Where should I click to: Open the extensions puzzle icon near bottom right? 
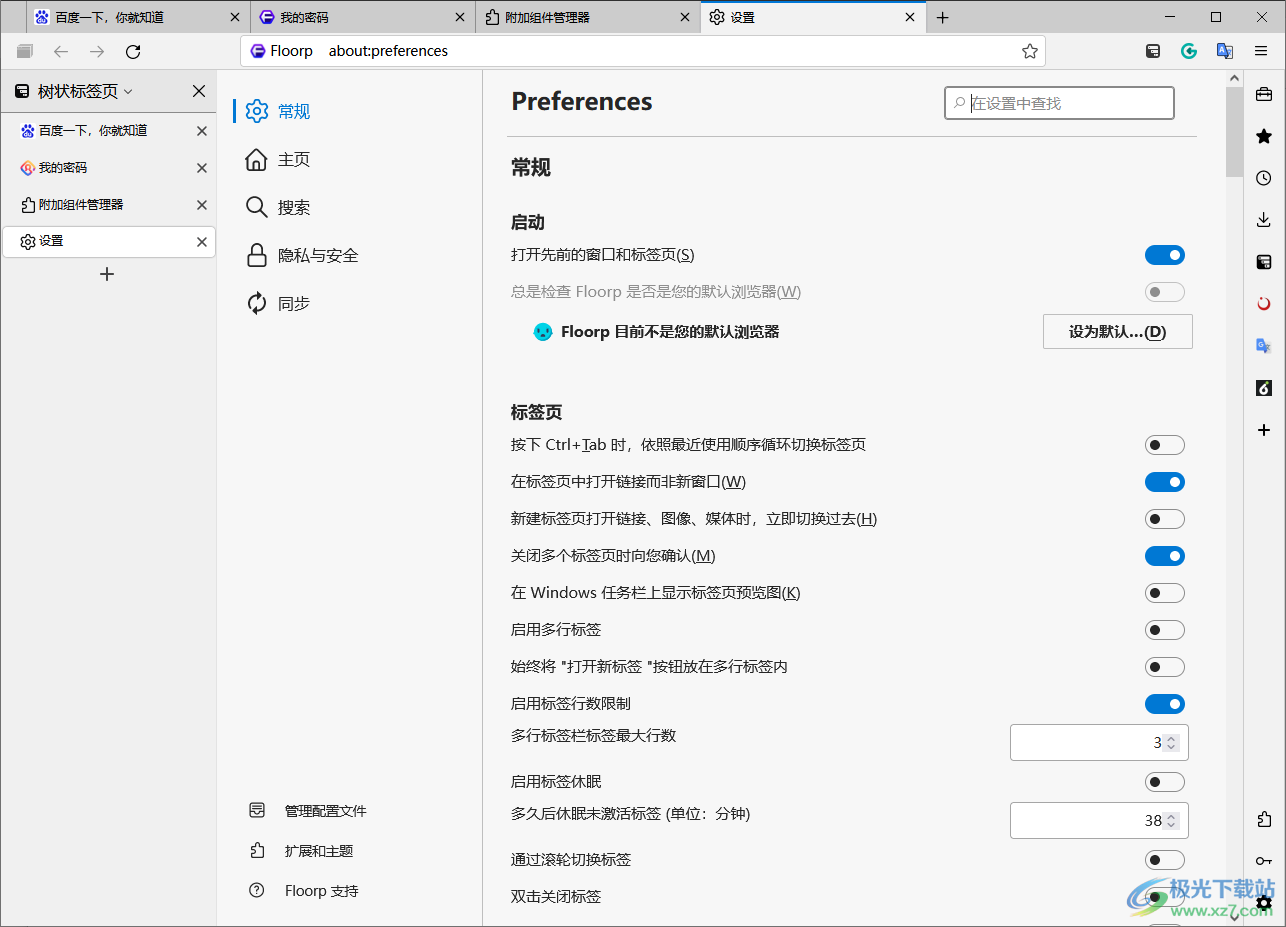(1263, 819)
